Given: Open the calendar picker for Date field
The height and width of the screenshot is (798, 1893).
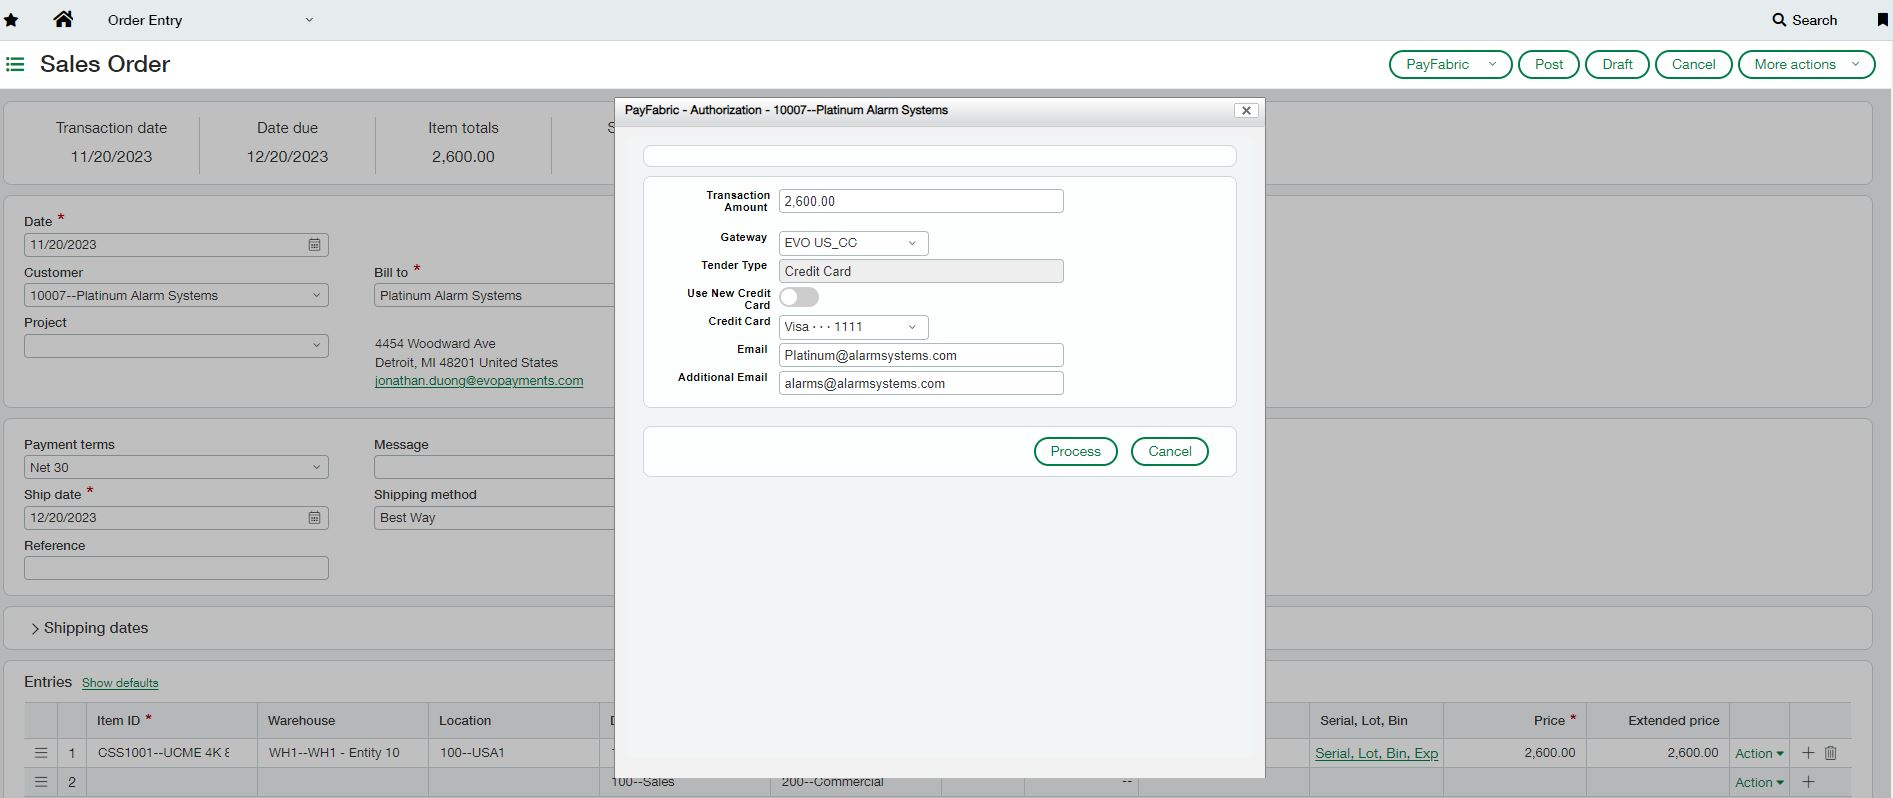Looking at the screenshot, I should pyautogui.click(x=314, y=245).
